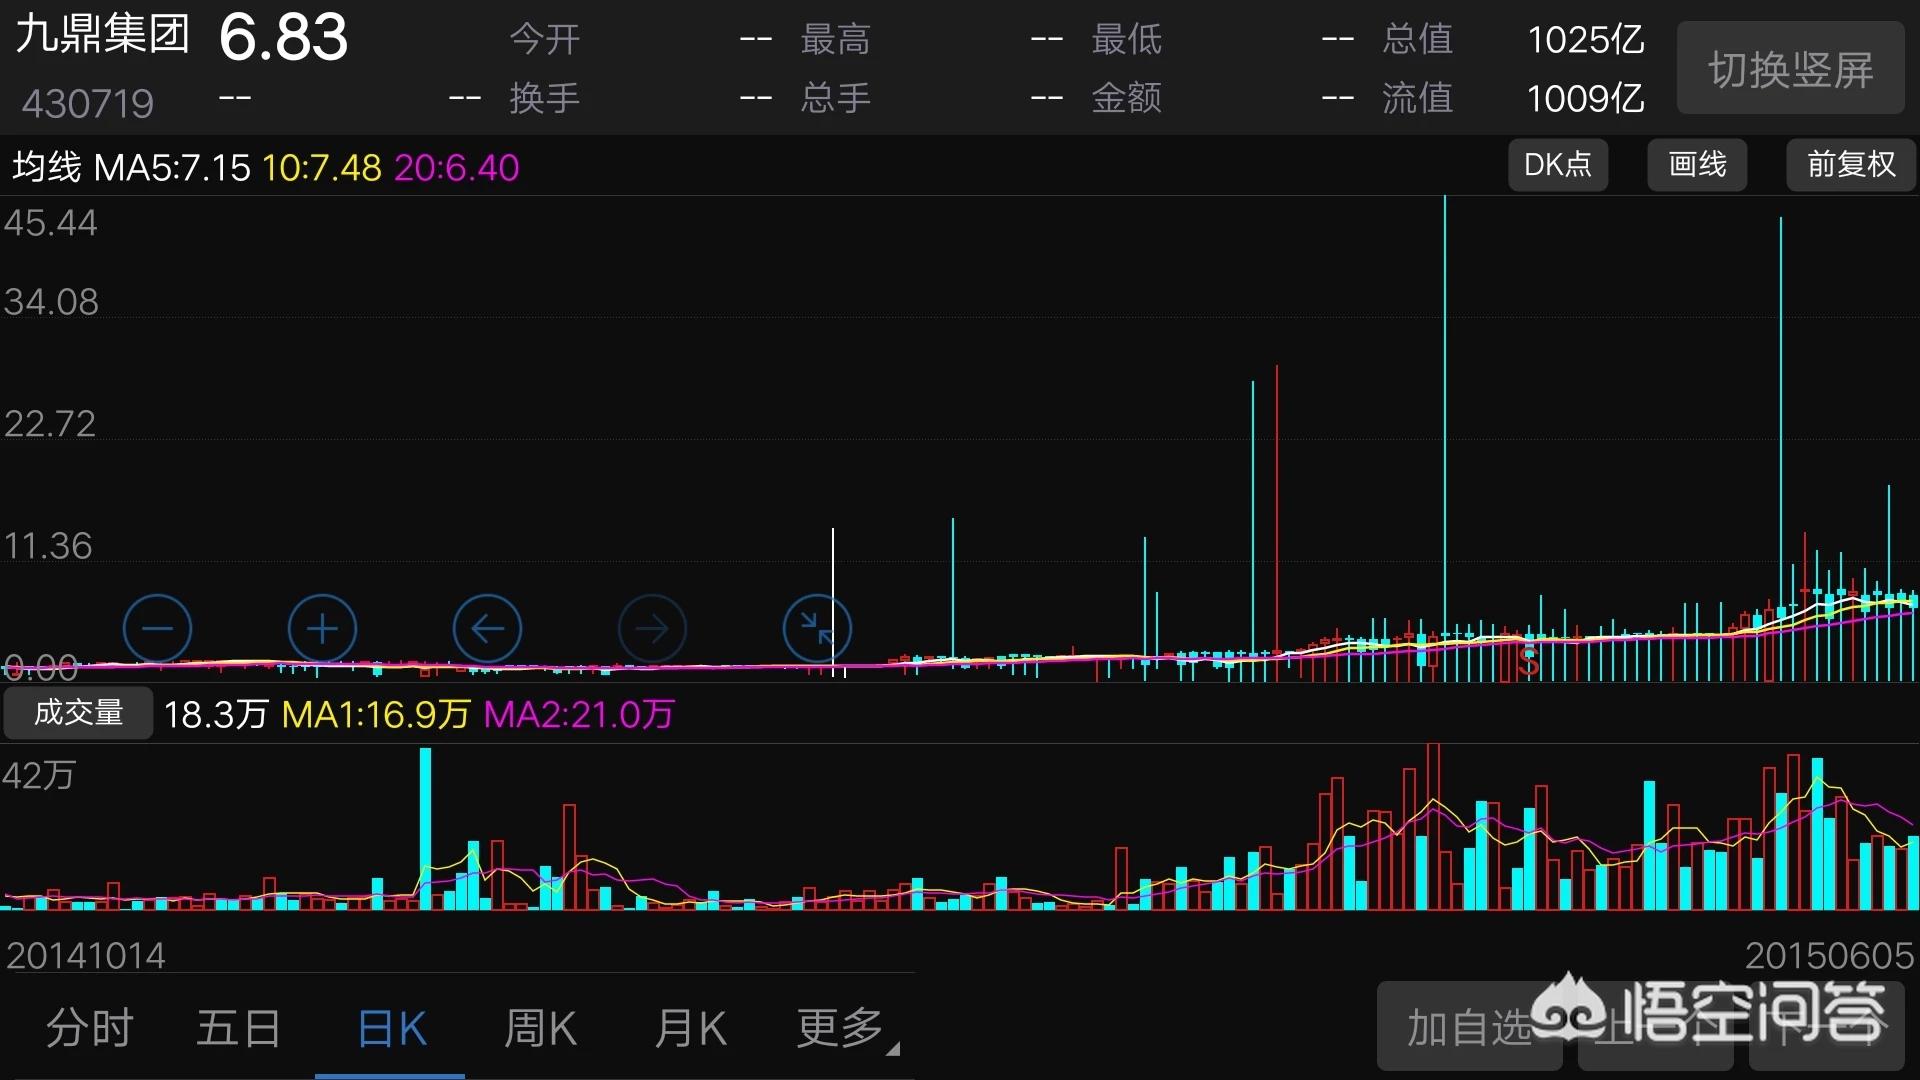The image size is (1920, 1080).
Task: Click the left arrow circle icon
Action: (x=487, y=629)
